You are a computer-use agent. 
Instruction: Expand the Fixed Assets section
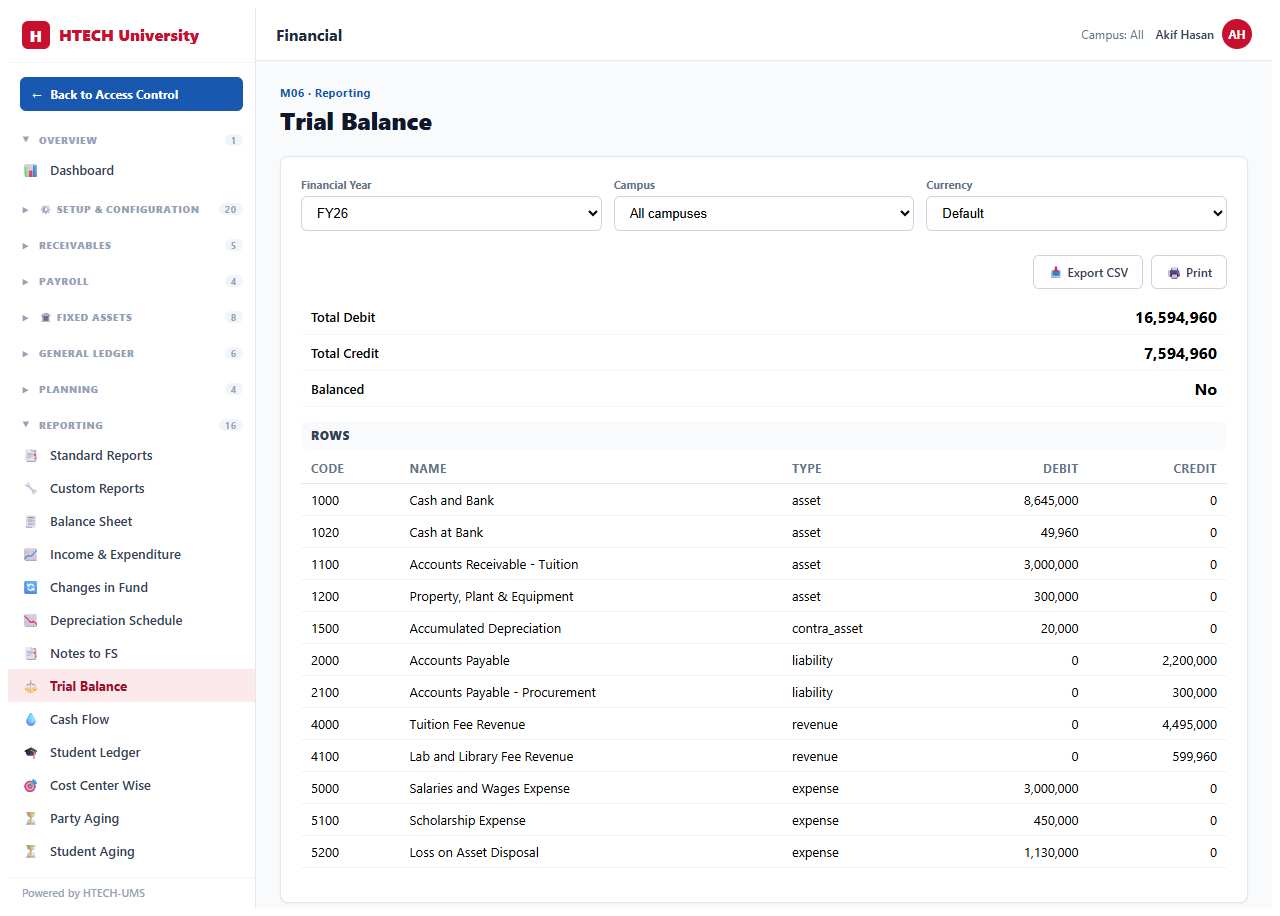click(131, 318)
